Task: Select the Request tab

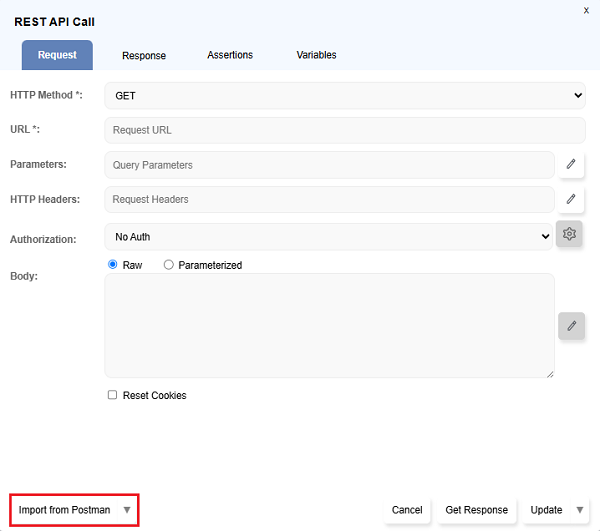Action: coord(57,55)
